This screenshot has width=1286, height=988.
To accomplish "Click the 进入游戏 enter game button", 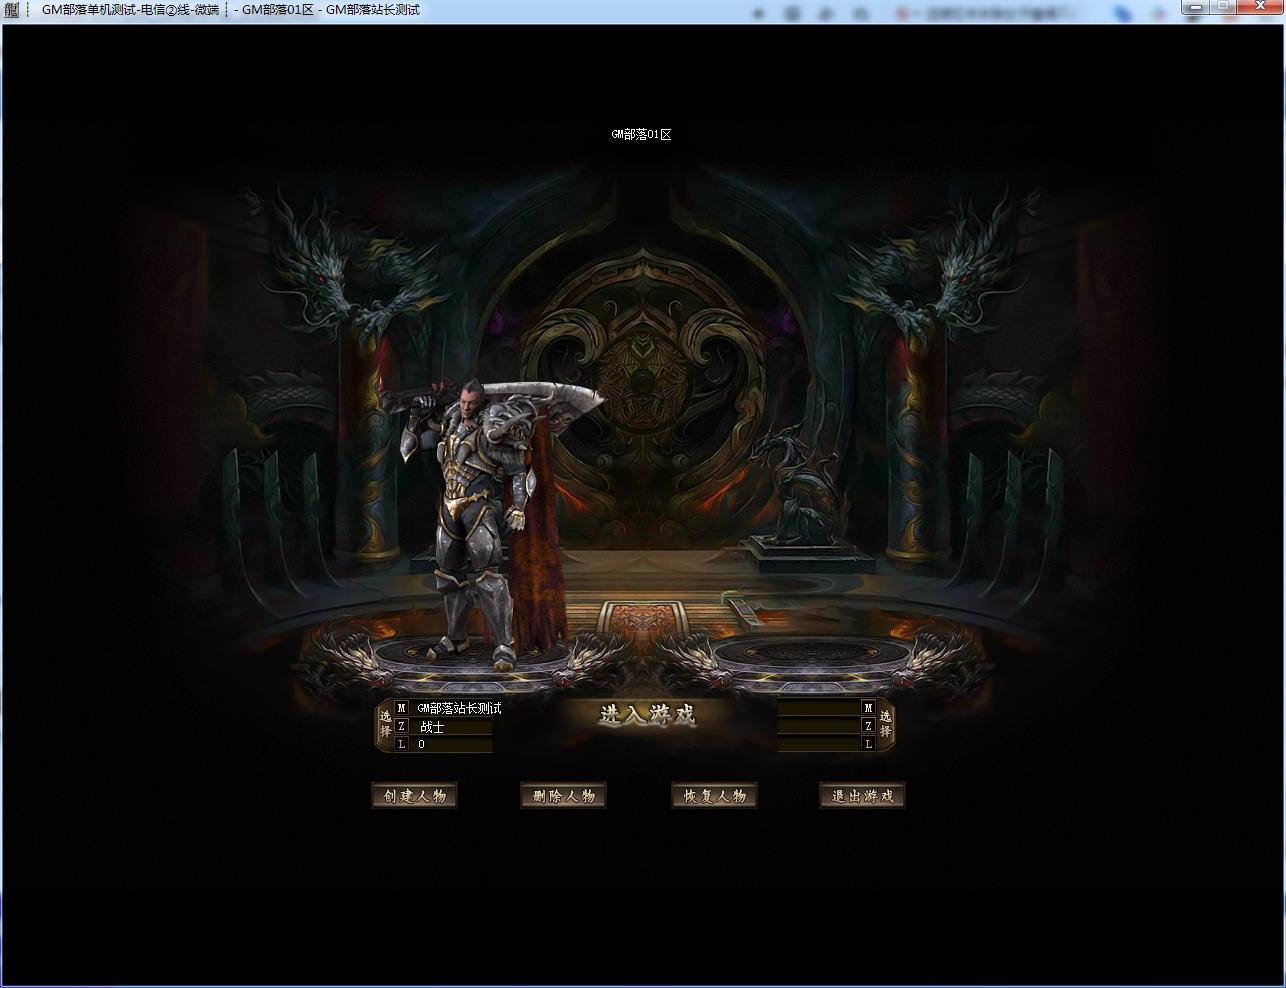I will pos(647,715).
